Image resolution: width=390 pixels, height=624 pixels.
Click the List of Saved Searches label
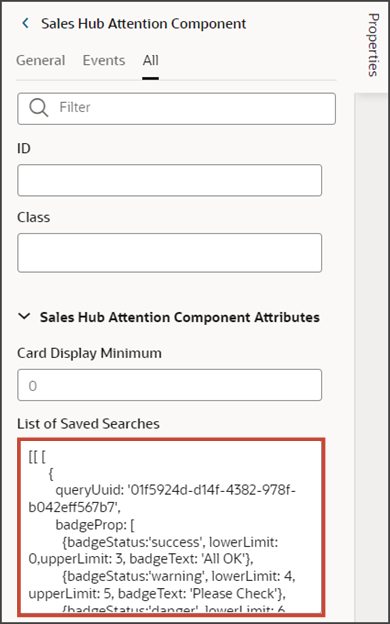point(88,424)
